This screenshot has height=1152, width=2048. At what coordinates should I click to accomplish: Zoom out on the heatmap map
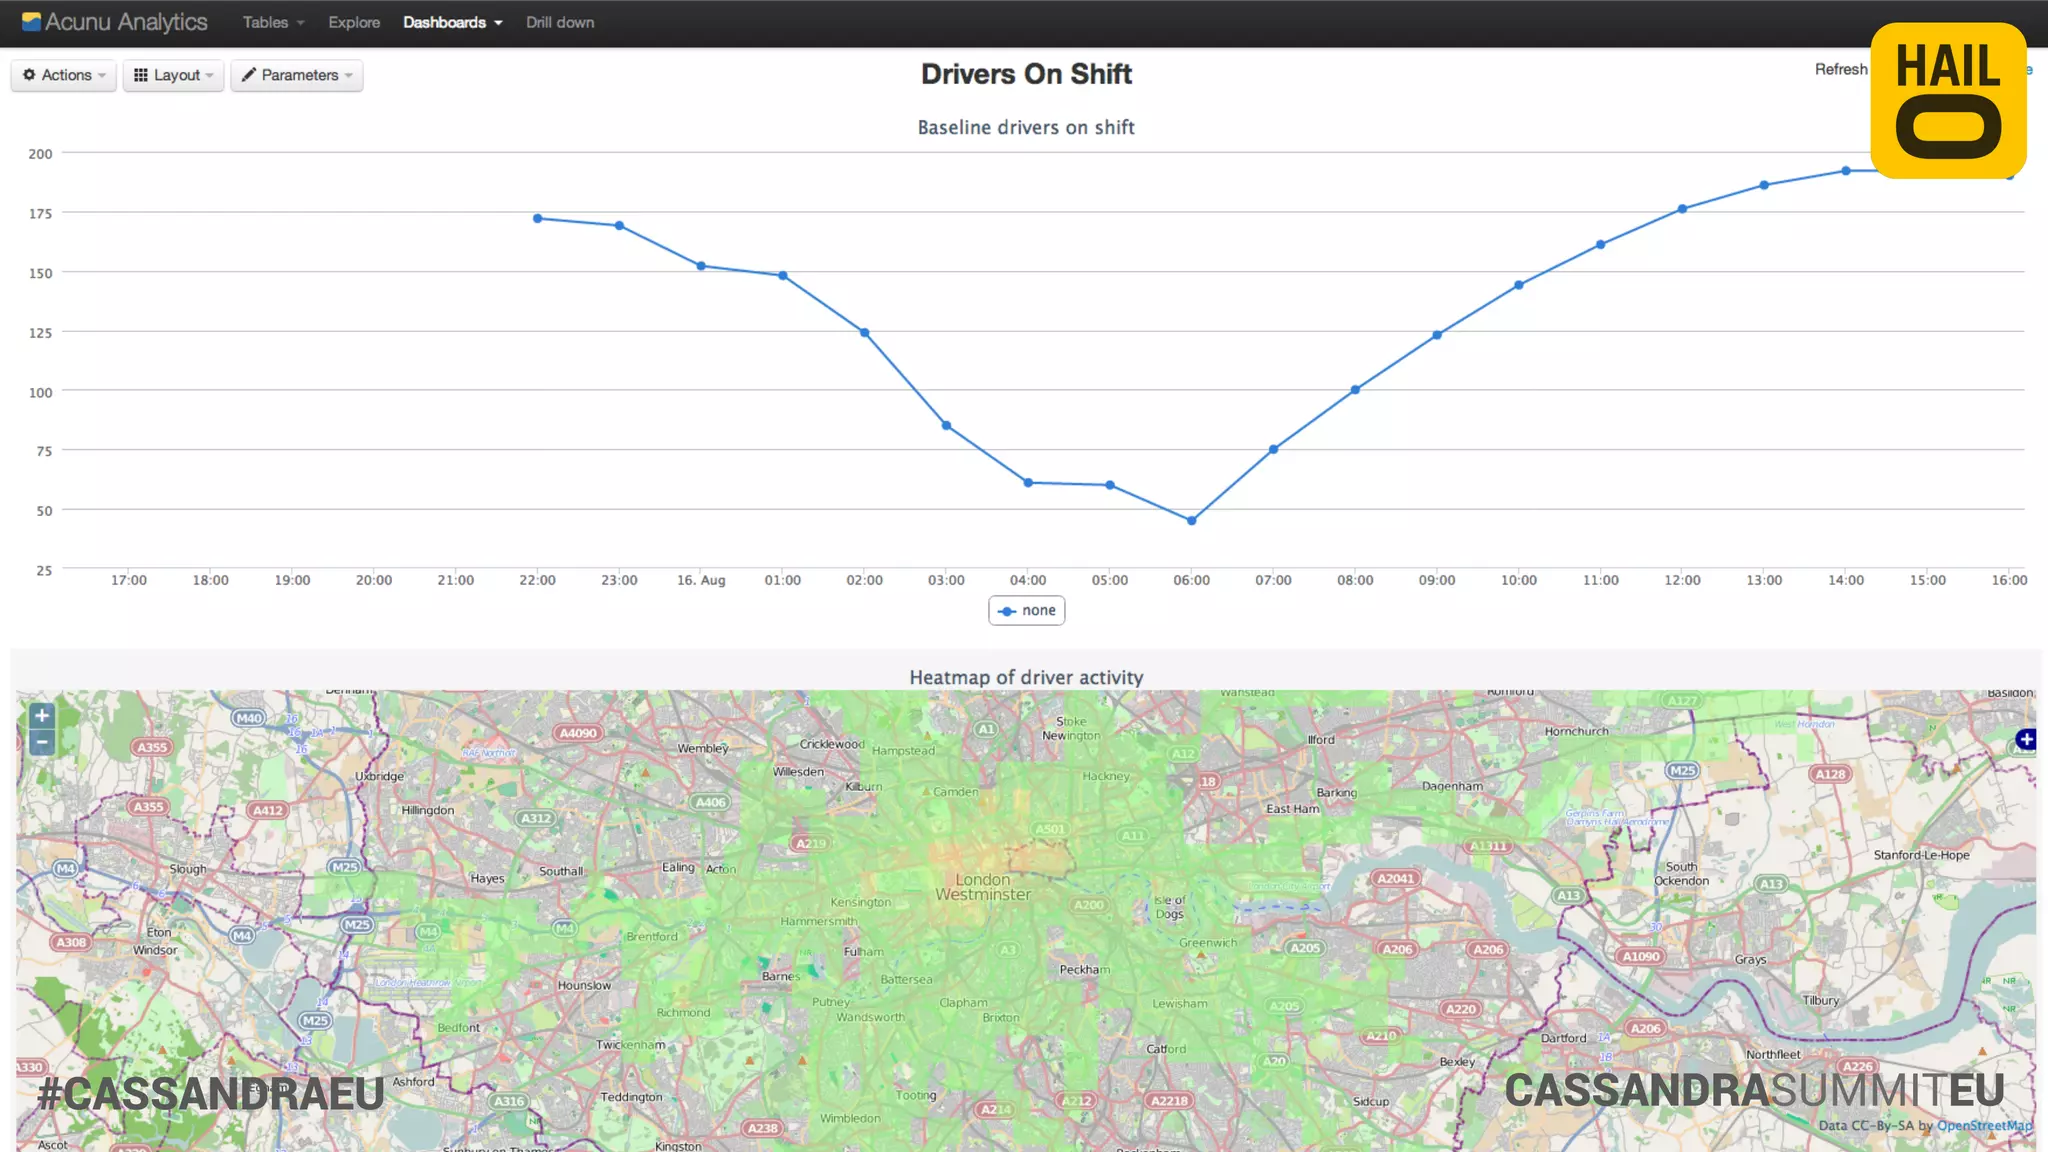point(41,742)
